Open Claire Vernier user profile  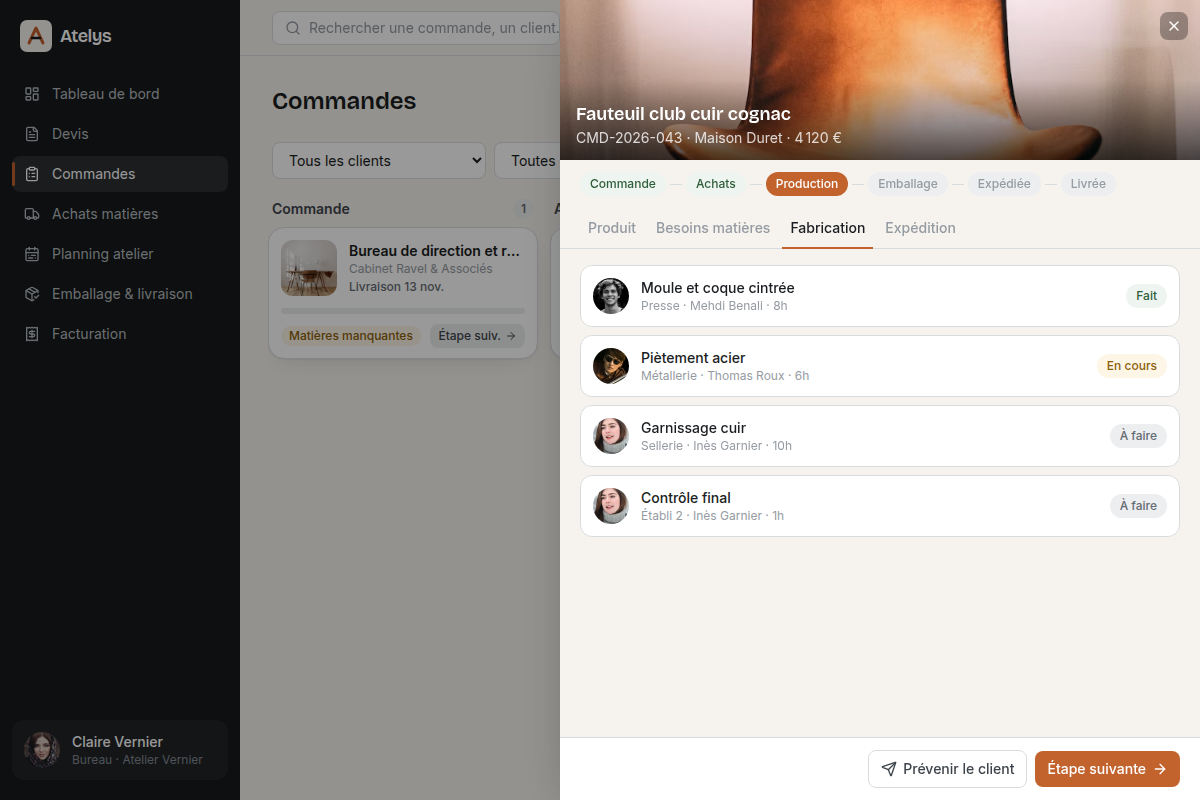[120, 750]
